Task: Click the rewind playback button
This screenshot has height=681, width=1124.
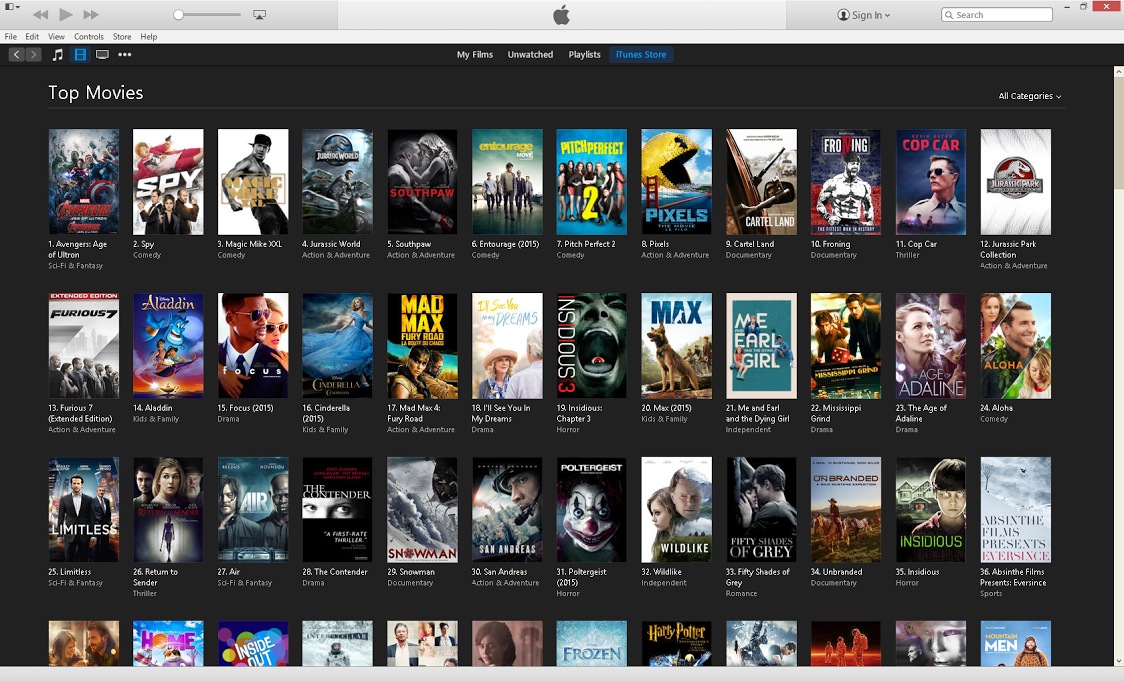Action: (40, 14)
